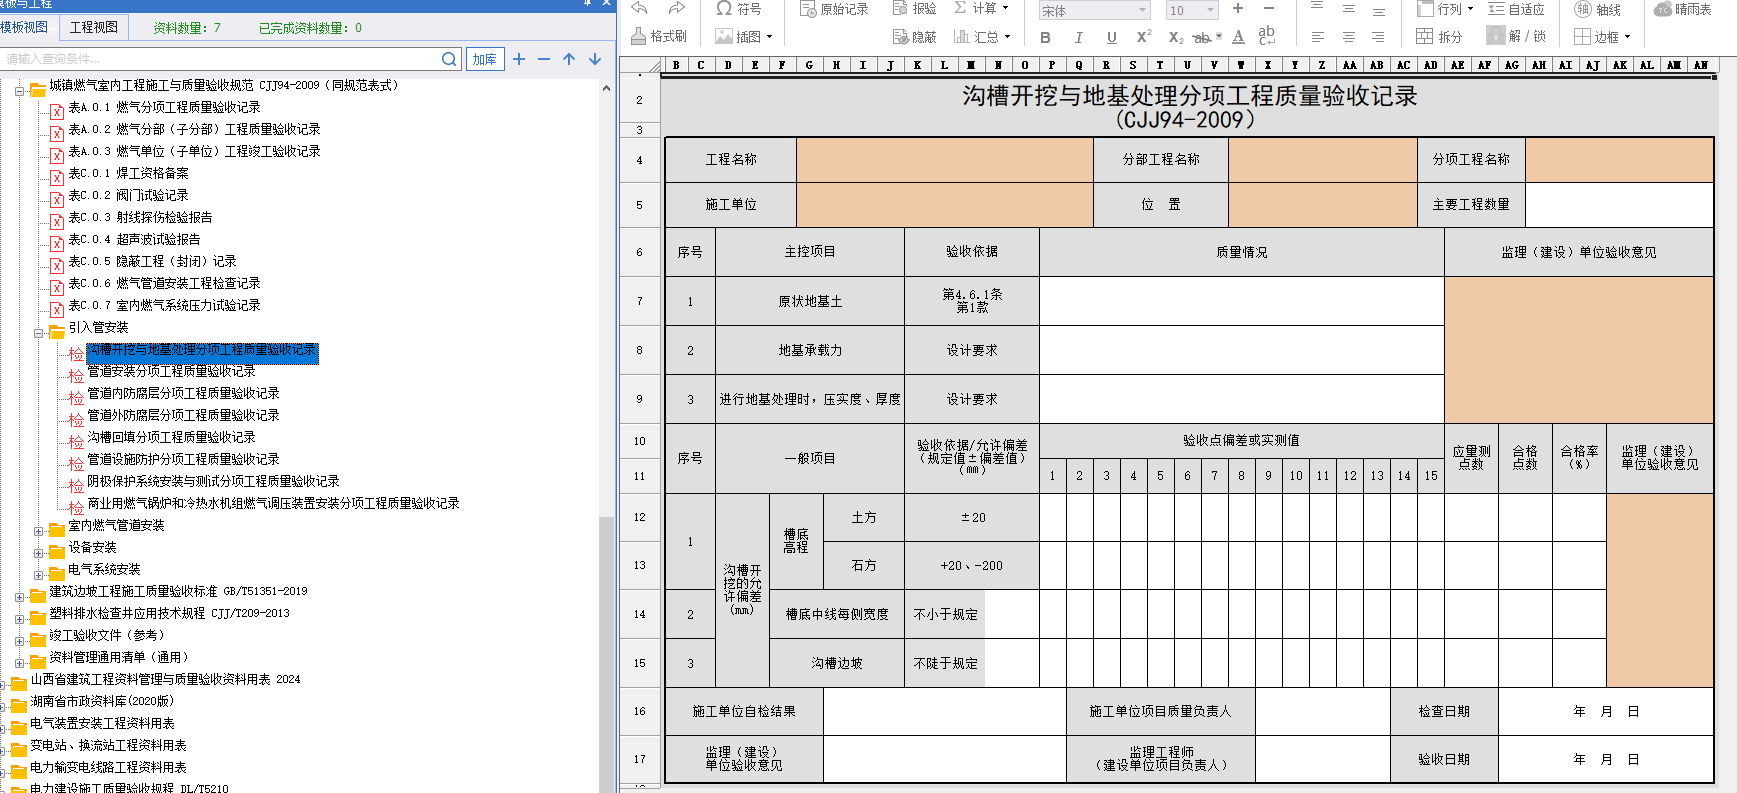
Task: Open 管道设施防护分项工程质量验收记录
Action: pos(183,459)
